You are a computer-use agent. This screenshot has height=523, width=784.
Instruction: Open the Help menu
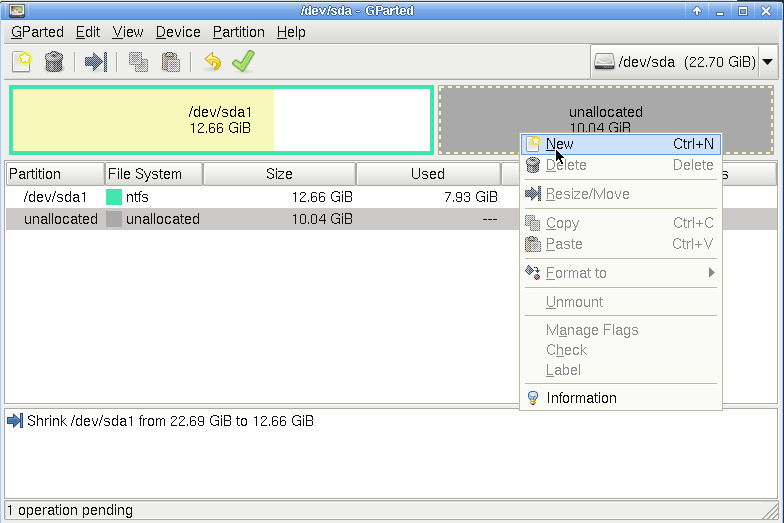[291, 32]
